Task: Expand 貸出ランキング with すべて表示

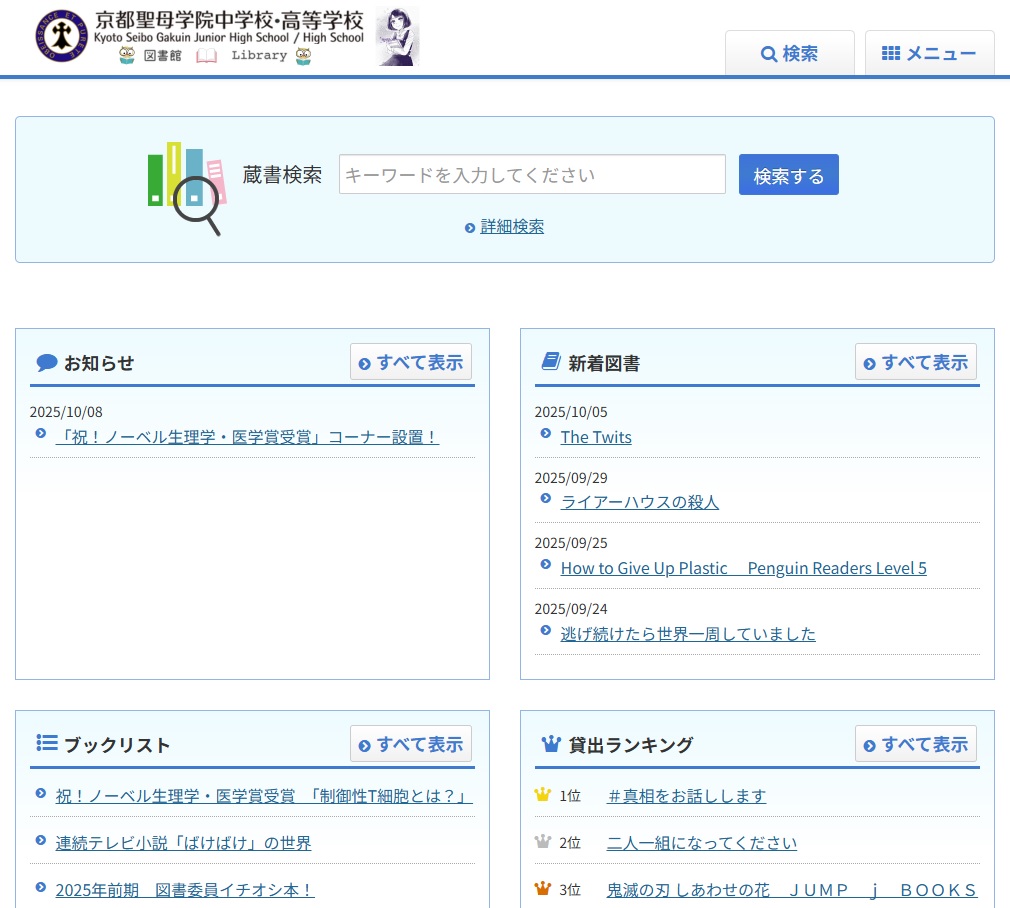Action: [x=916, y=744]
